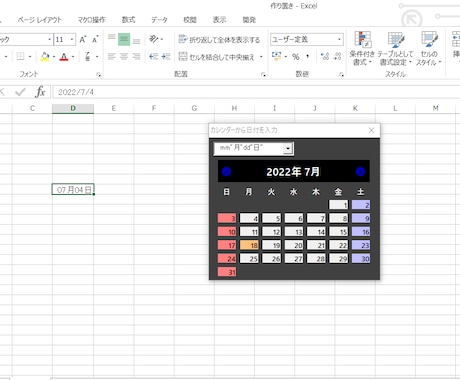Pick day 4 in the calendar
The width and height of the screenshot is (460, 380).
pos(249,219)
